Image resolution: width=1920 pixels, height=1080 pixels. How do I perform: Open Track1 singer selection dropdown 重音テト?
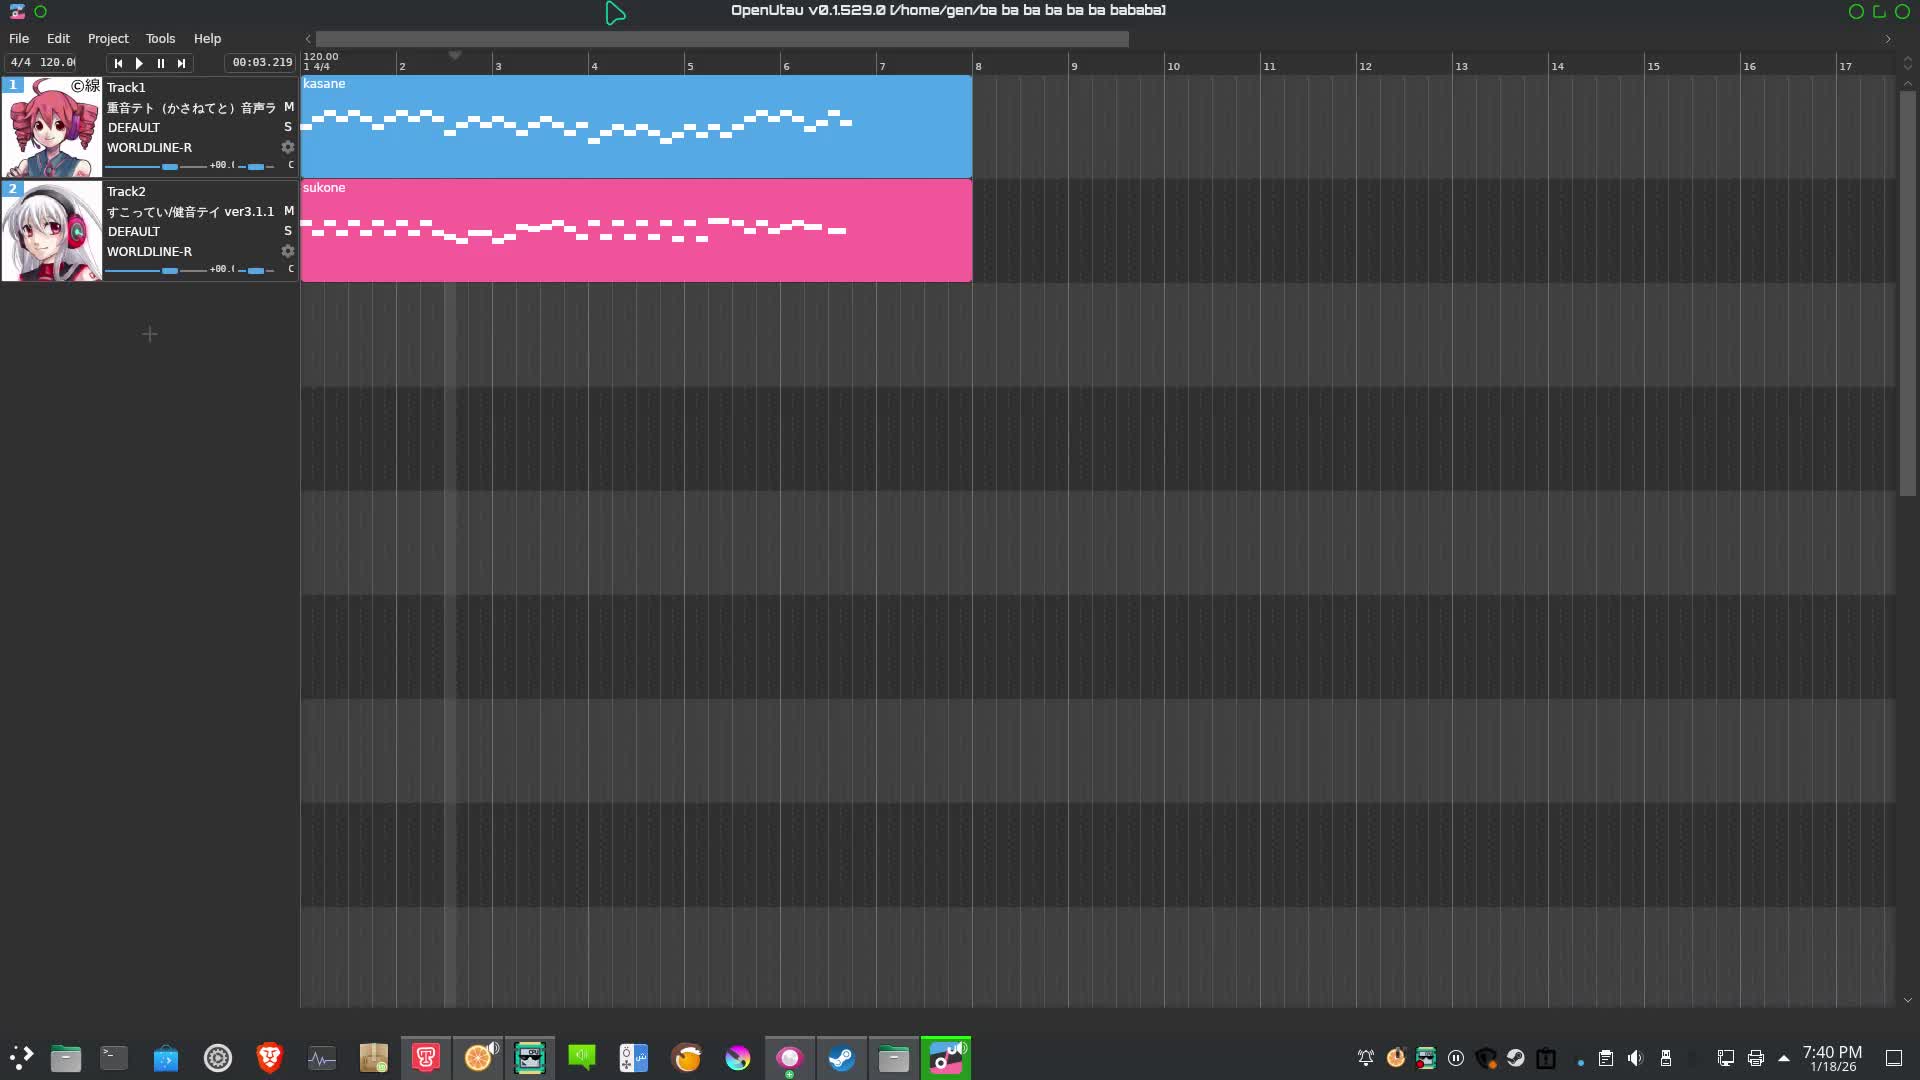click(x=191, y=108)
